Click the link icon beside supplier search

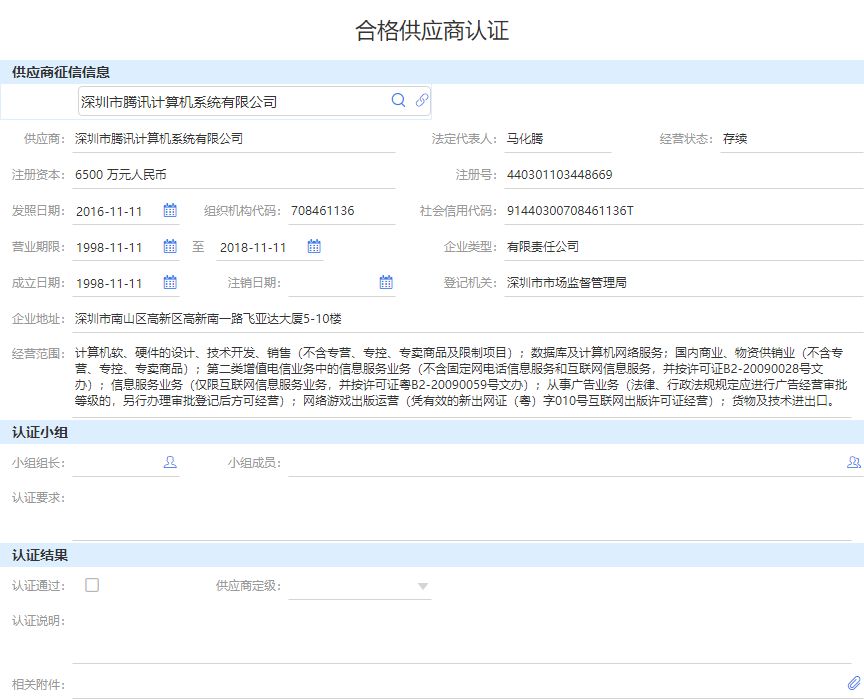(422, 100)
